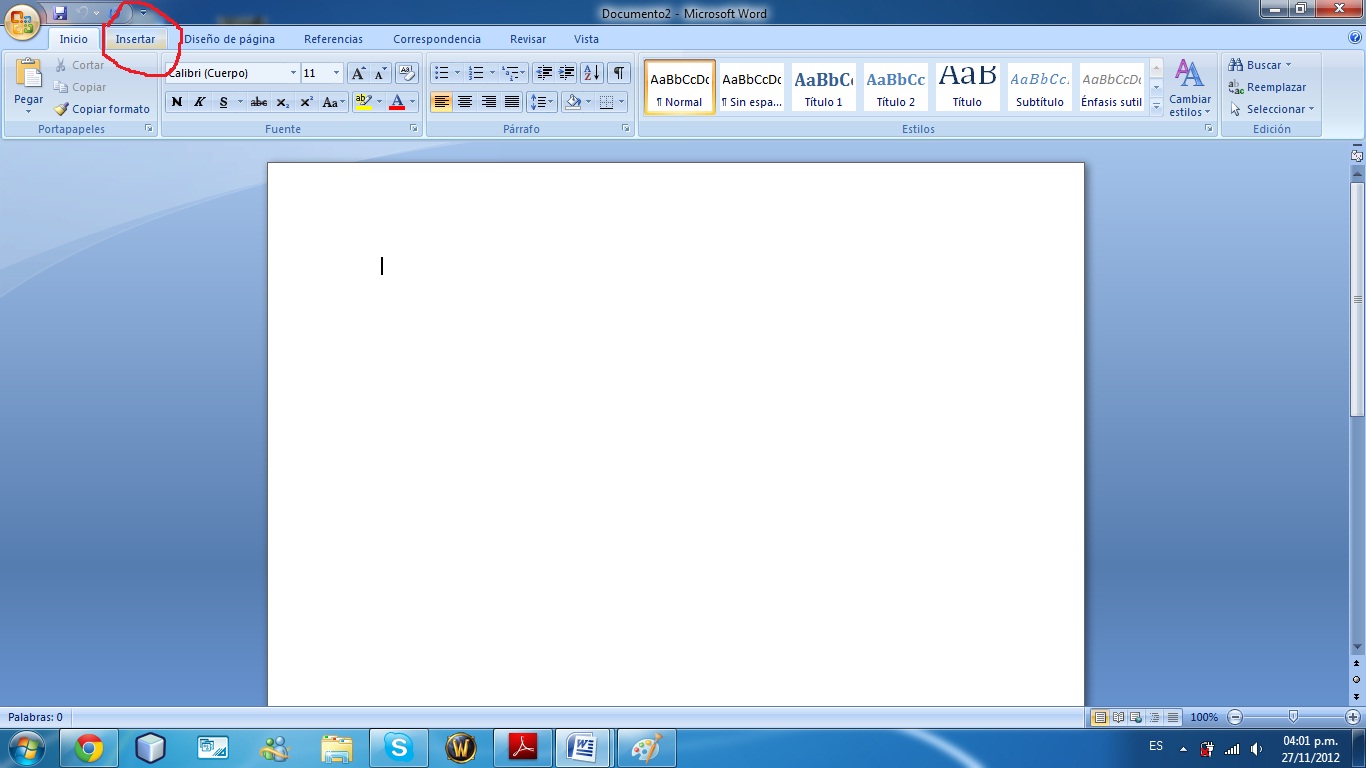Toggle italic with the K icon
Screen dimensions: 1366x768
(x=200, y=102)
